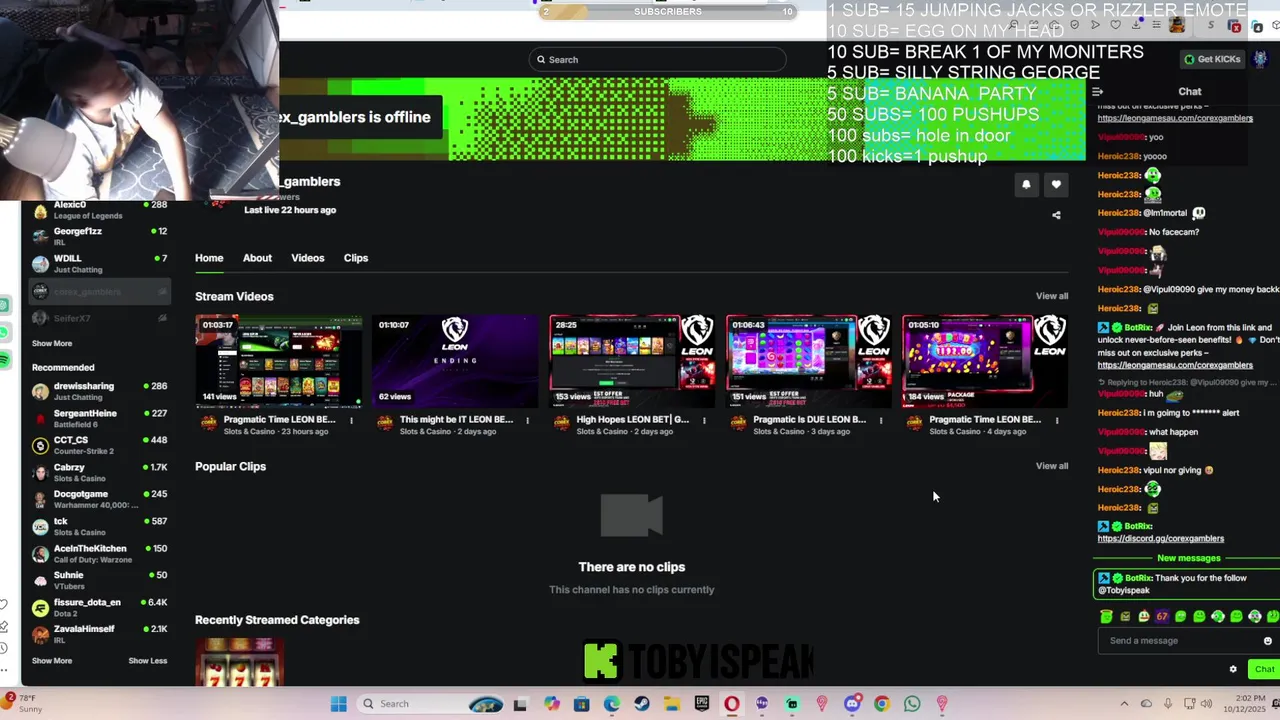Open Docgotgame recommended channel
This screenshot has width=1280, height=720.
pyautogui.click(x=100, y=499)
